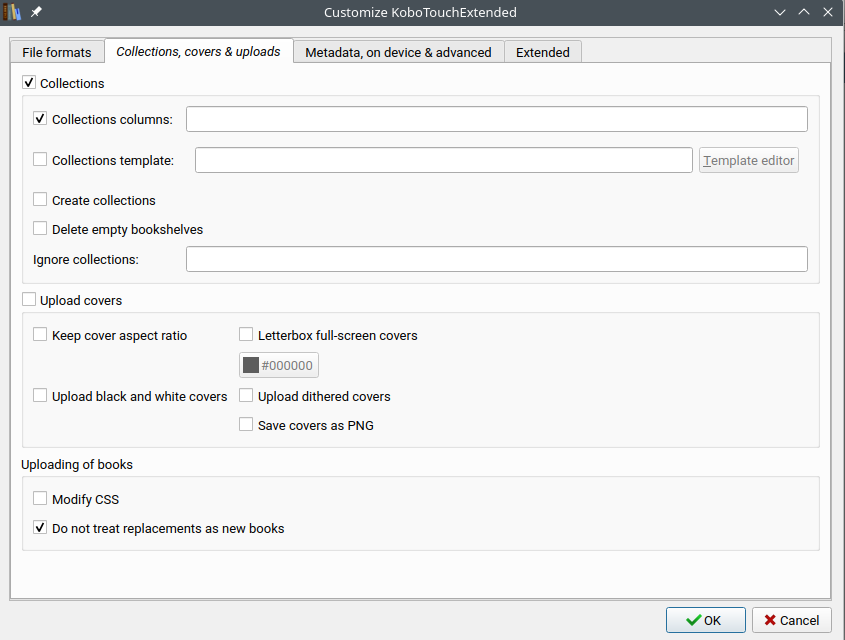845x640 pixels.
Task: Click the pin icon in title bar
Action: click(x=36, y=12)
